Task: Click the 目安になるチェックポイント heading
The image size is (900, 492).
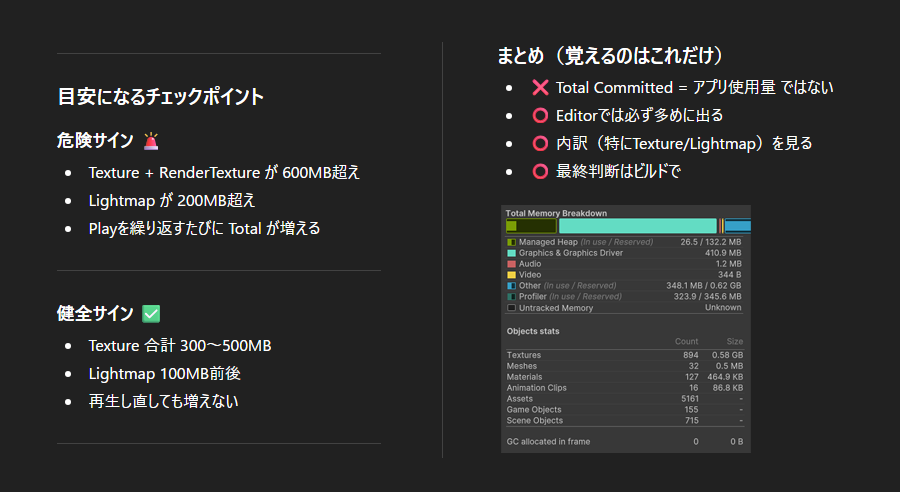Action: 161,97
